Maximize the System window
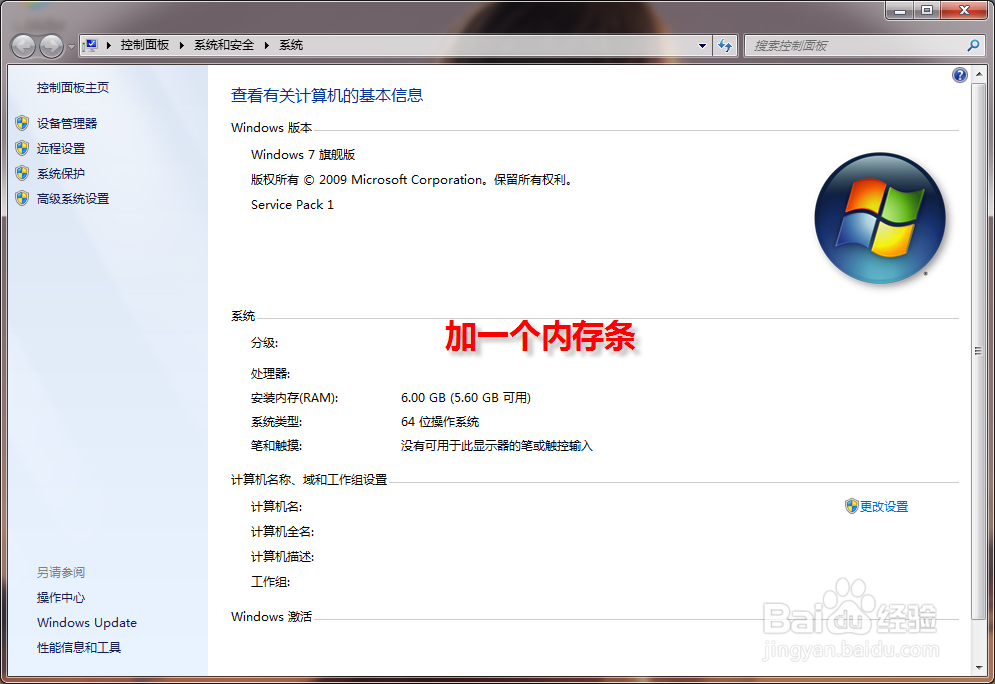Viewport: 995px width, 684px height. [x=927, y=10]
